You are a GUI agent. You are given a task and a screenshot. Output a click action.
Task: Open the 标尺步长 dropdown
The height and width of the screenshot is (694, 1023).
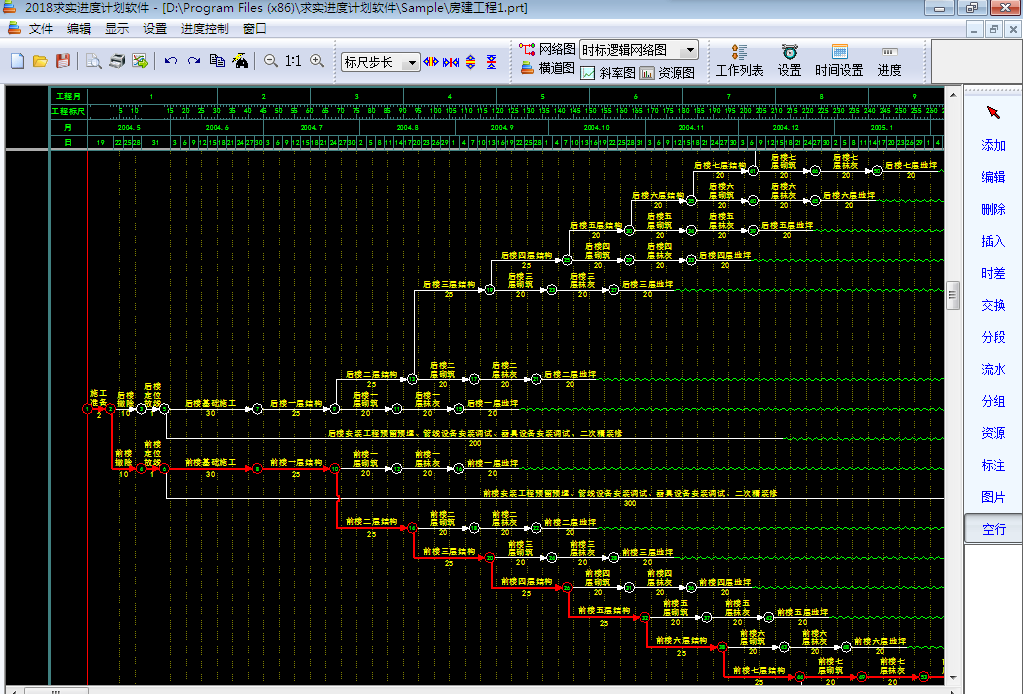(412, 63)
